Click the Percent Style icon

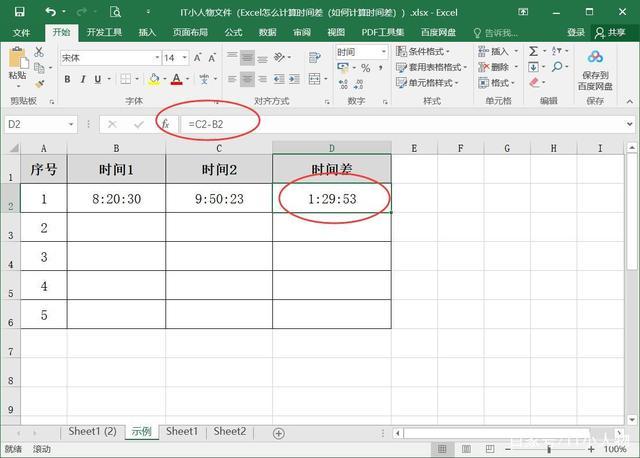(x=366, y=68)
